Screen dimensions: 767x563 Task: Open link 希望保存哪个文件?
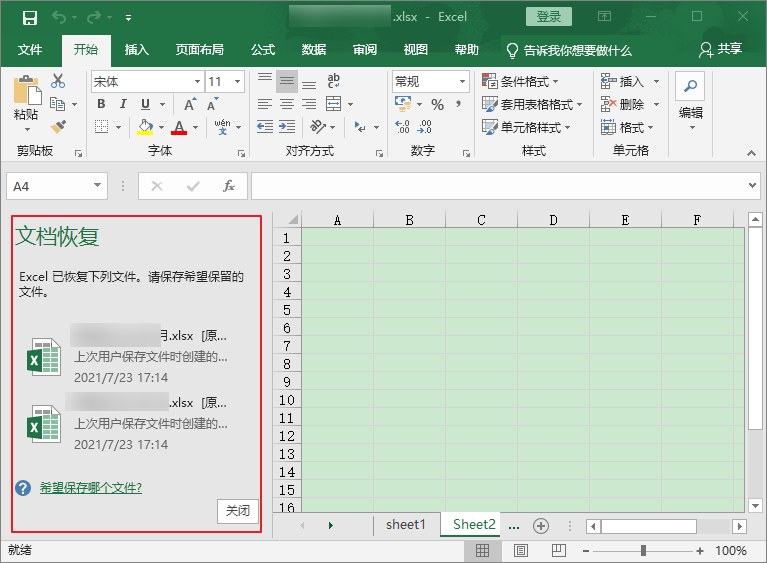pyautogui.click(x=91, y=488)
